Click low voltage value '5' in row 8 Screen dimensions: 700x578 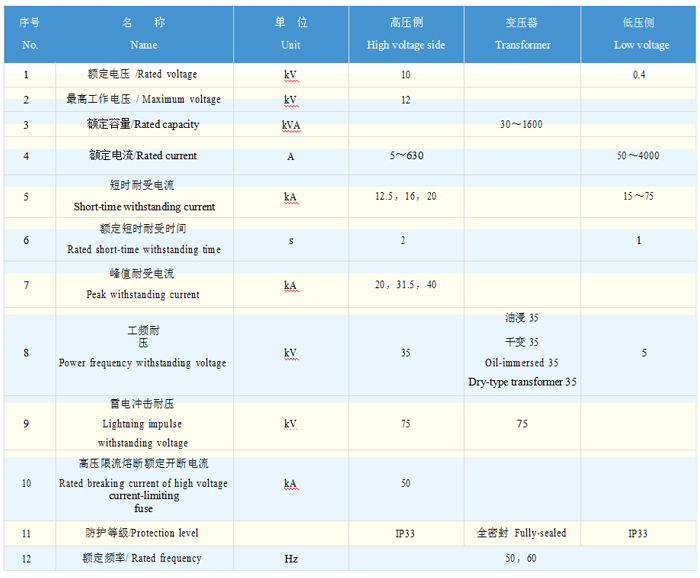644,353
